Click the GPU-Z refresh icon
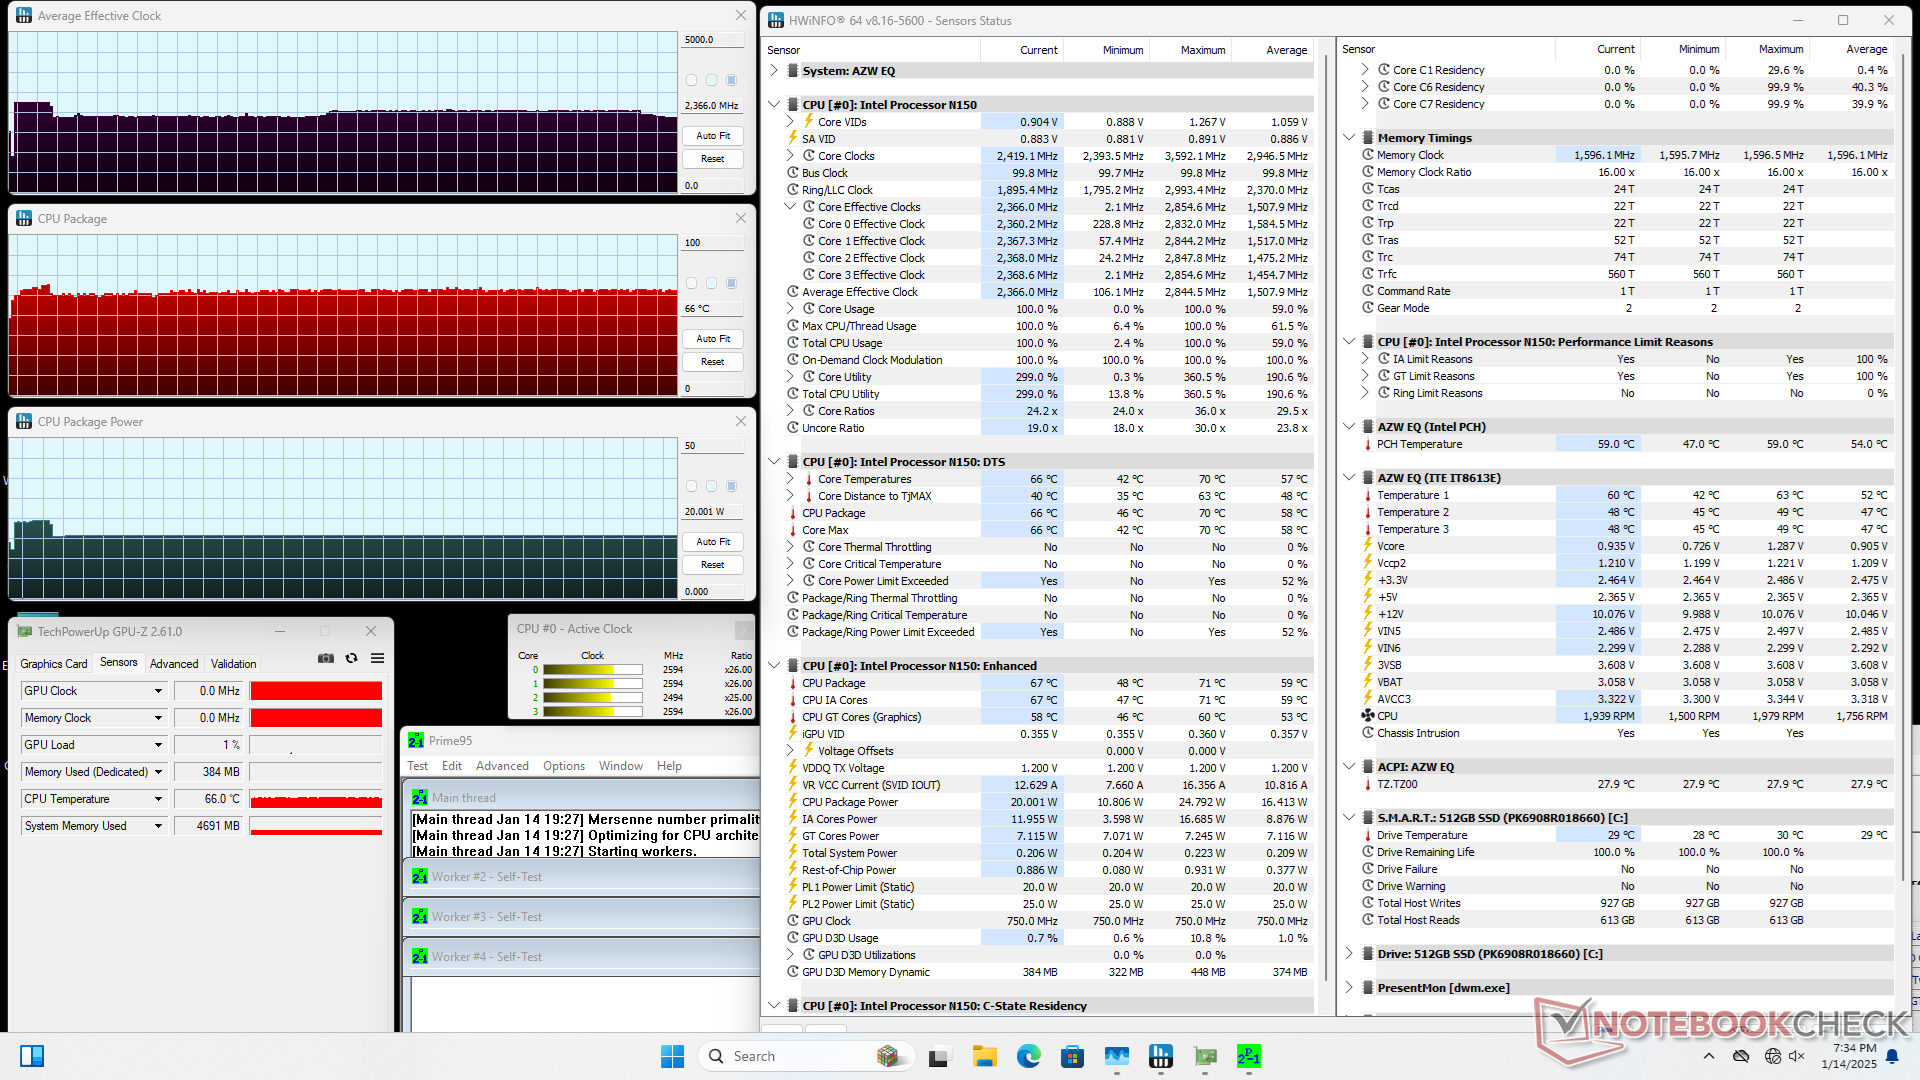This screenshot has height=1080, width=1920. point(351,658)
